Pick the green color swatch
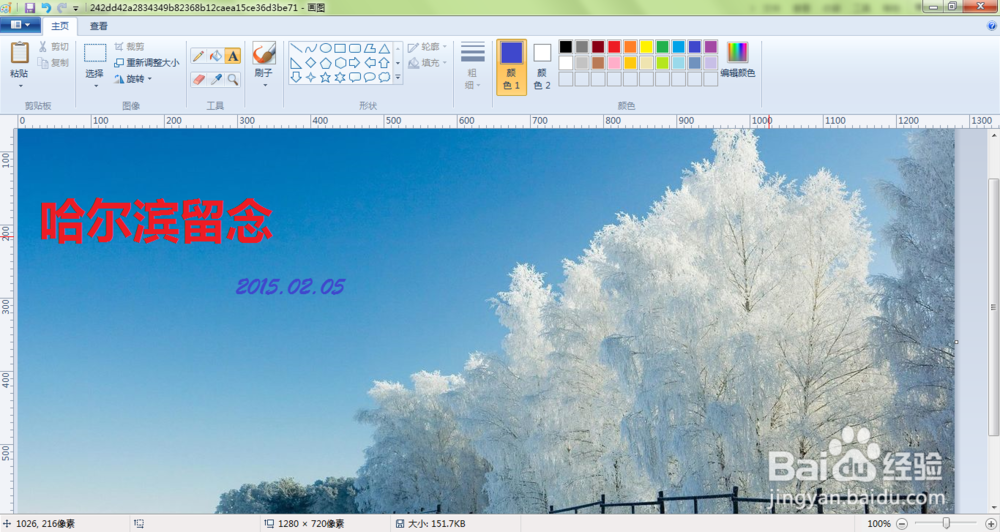The image size is (1000, 532). [663, 47]
